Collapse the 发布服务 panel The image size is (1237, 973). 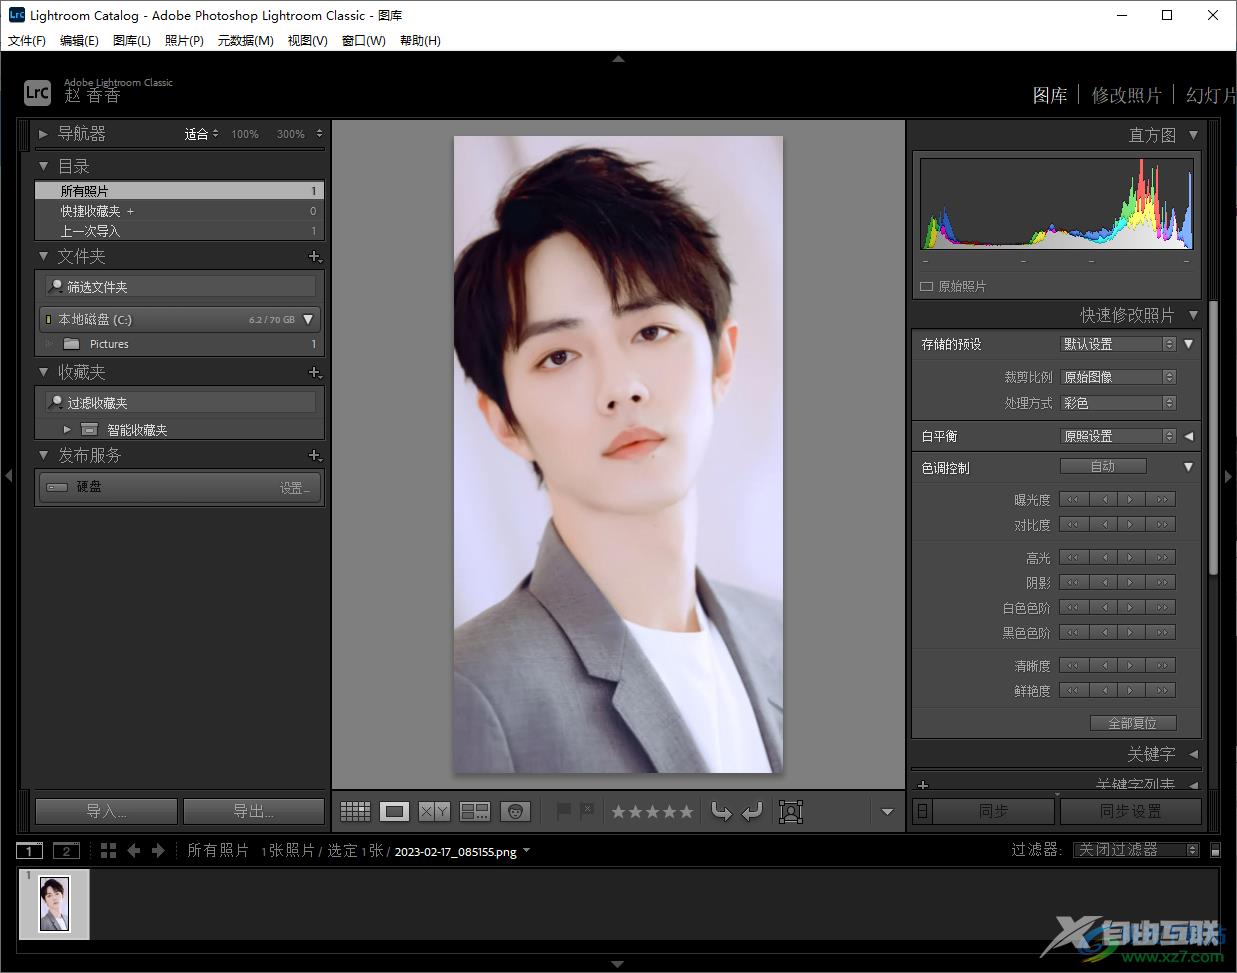(43, 455)
